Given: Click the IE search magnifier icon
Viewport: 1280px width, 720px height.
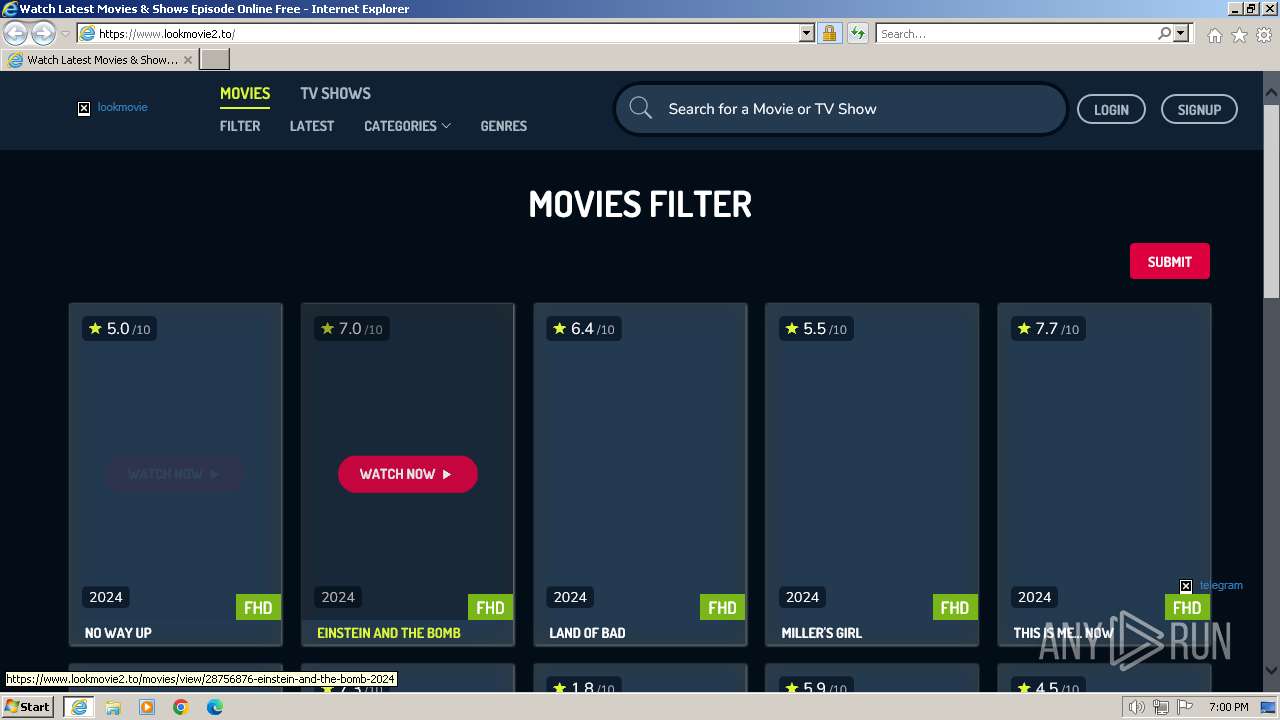Looking at the screenshot, I should [1164, 34].
